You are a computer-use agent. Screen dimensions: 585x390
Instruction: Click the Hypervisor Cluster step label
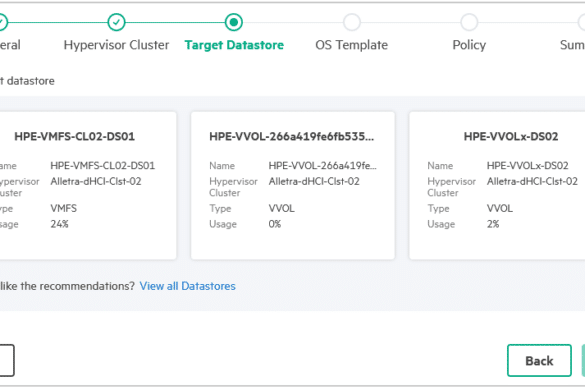[116, 45]
